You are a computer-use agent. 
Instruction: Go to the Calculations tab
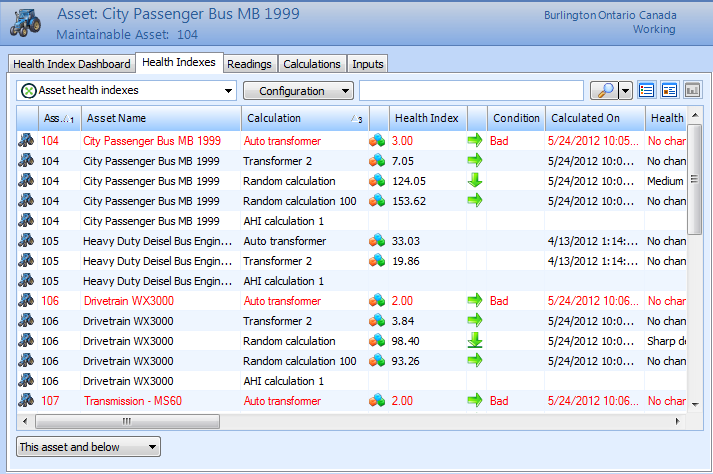tap(312, 64)
